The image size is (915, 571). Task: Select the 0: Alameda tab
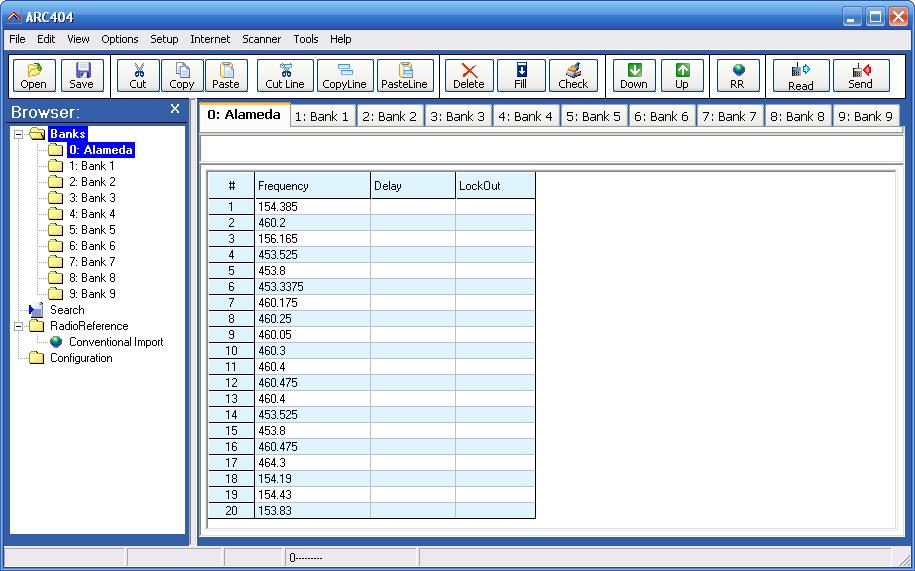[x=244, y=115]
